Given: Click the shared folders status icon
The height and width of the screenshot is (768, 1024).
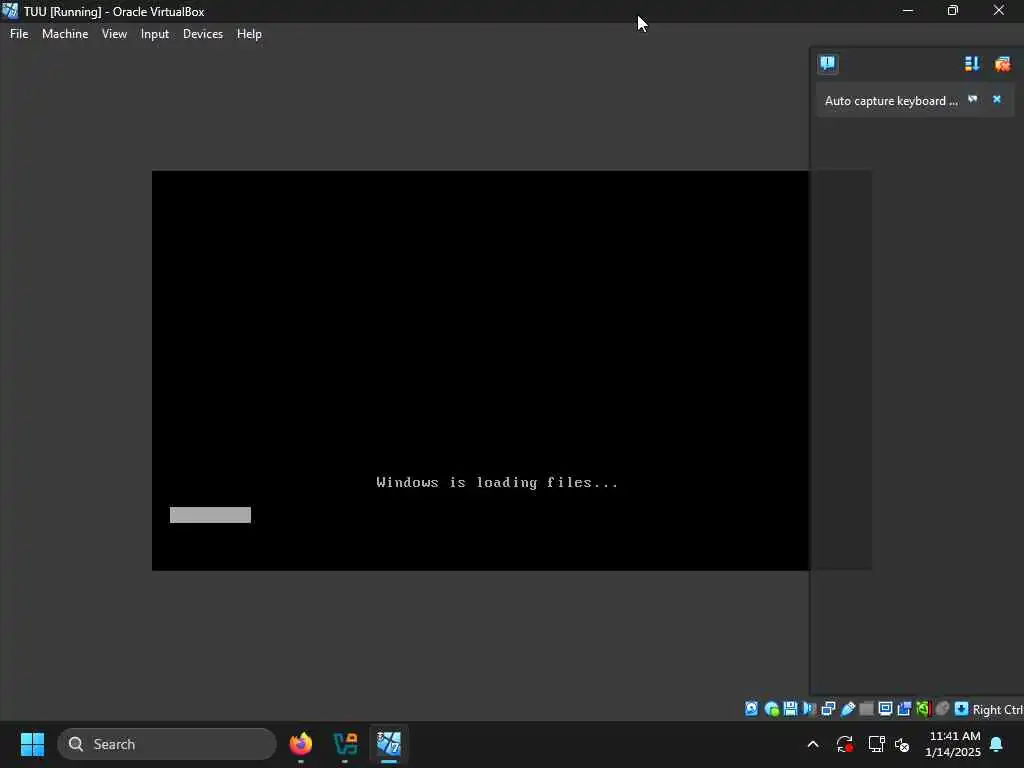Looking at the screenshot, I should (x=866, y=709).
